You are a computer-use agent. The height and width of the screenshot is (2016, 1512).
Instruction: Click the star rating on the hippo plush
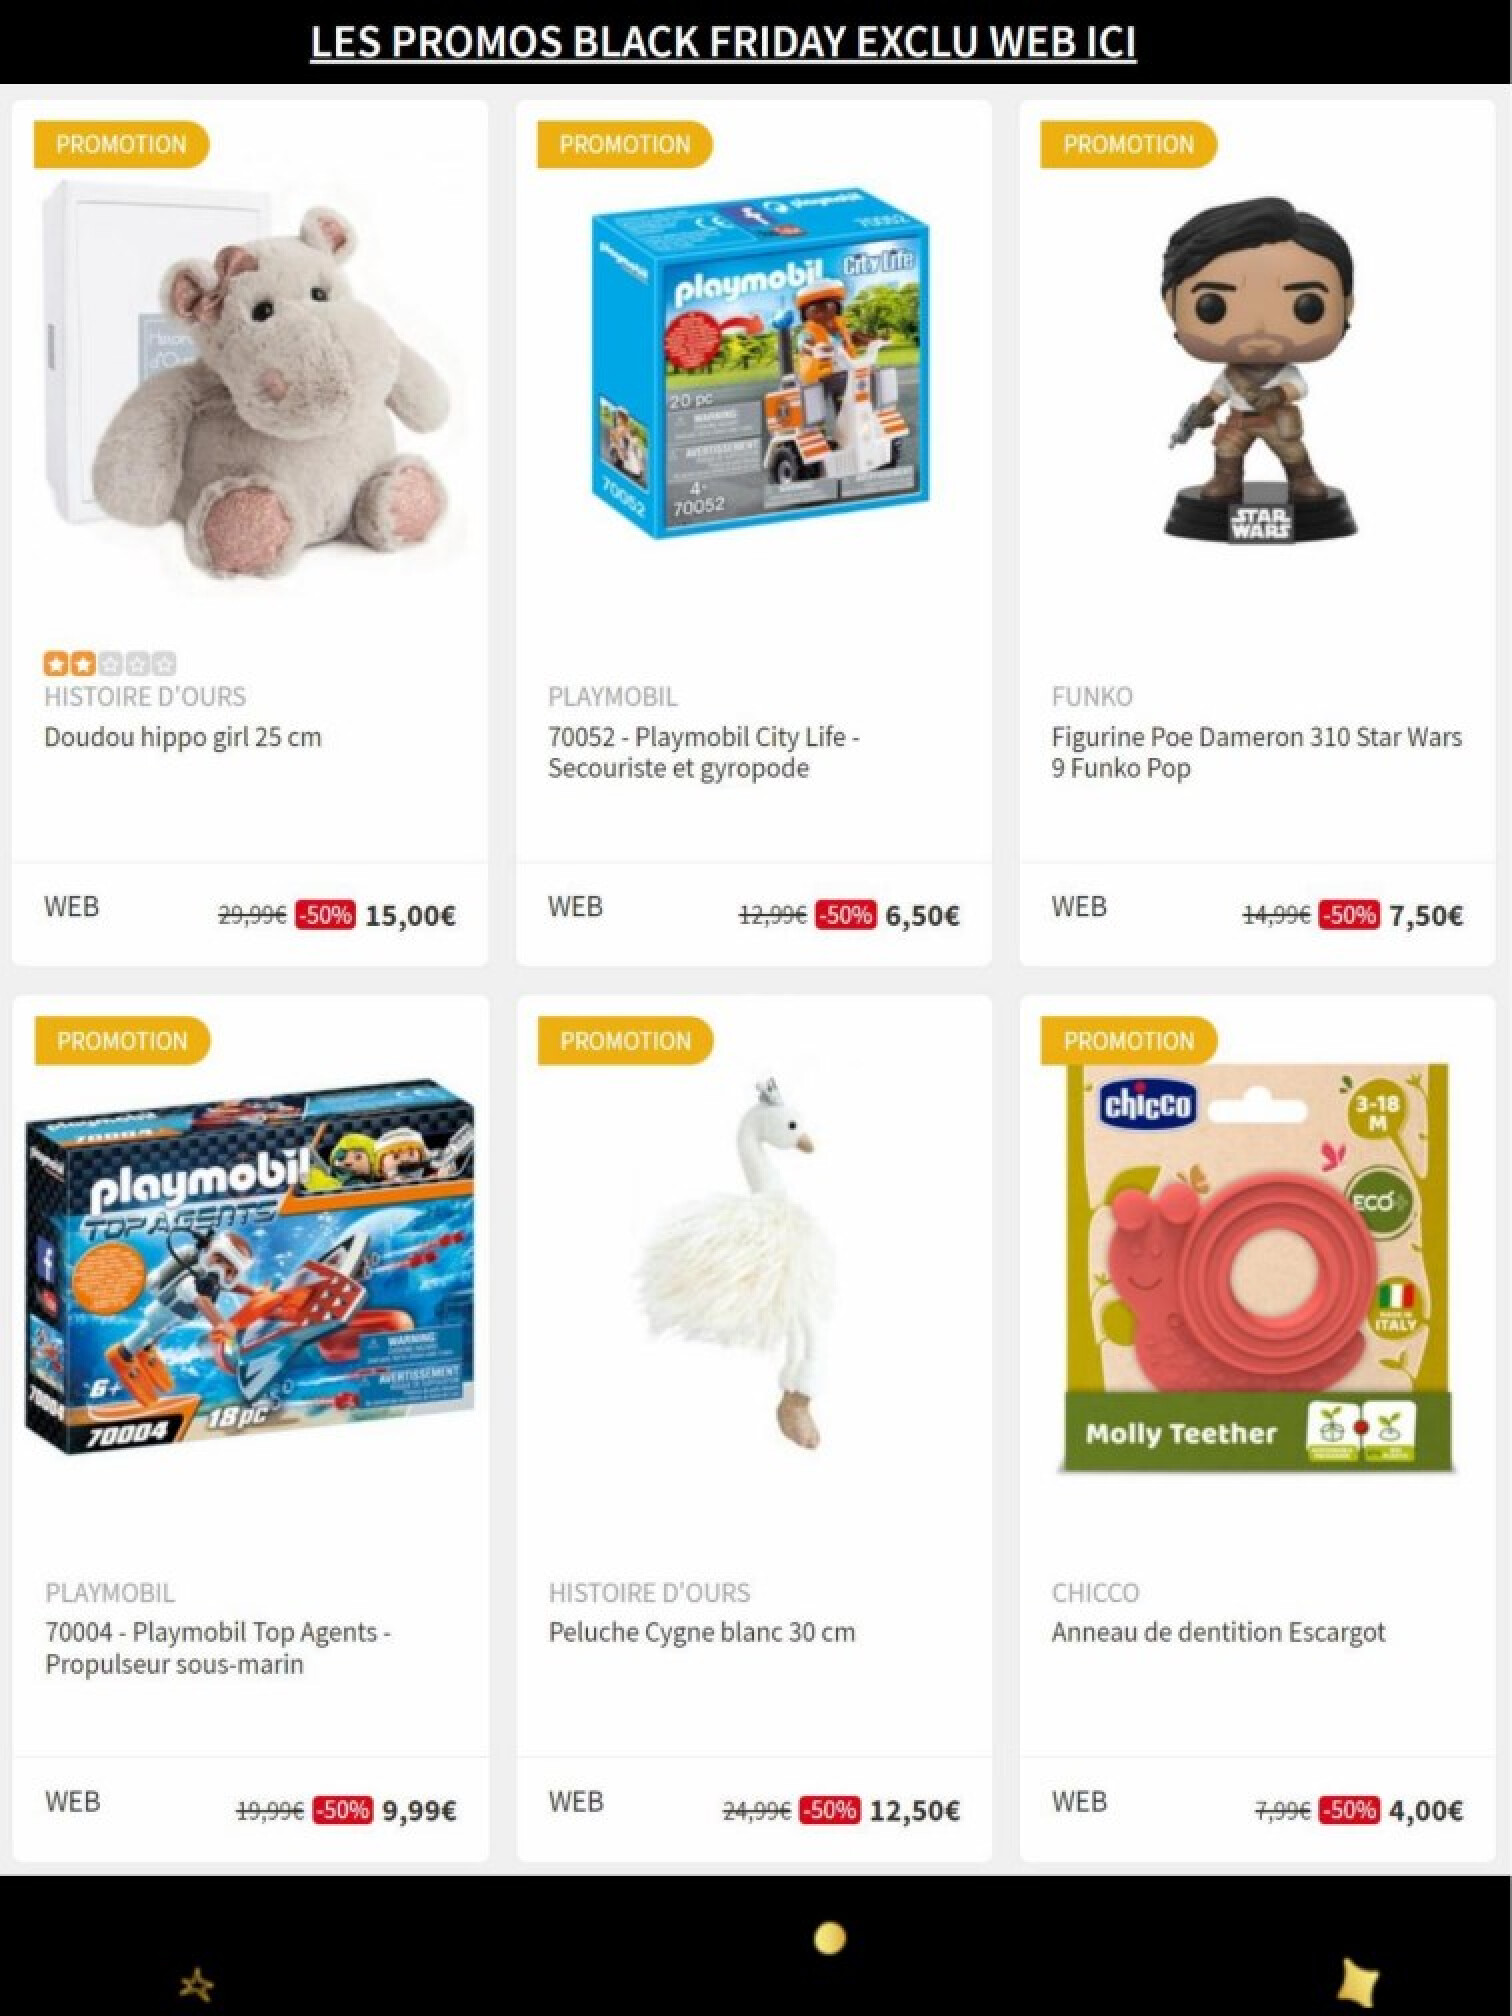coord(110,663)
